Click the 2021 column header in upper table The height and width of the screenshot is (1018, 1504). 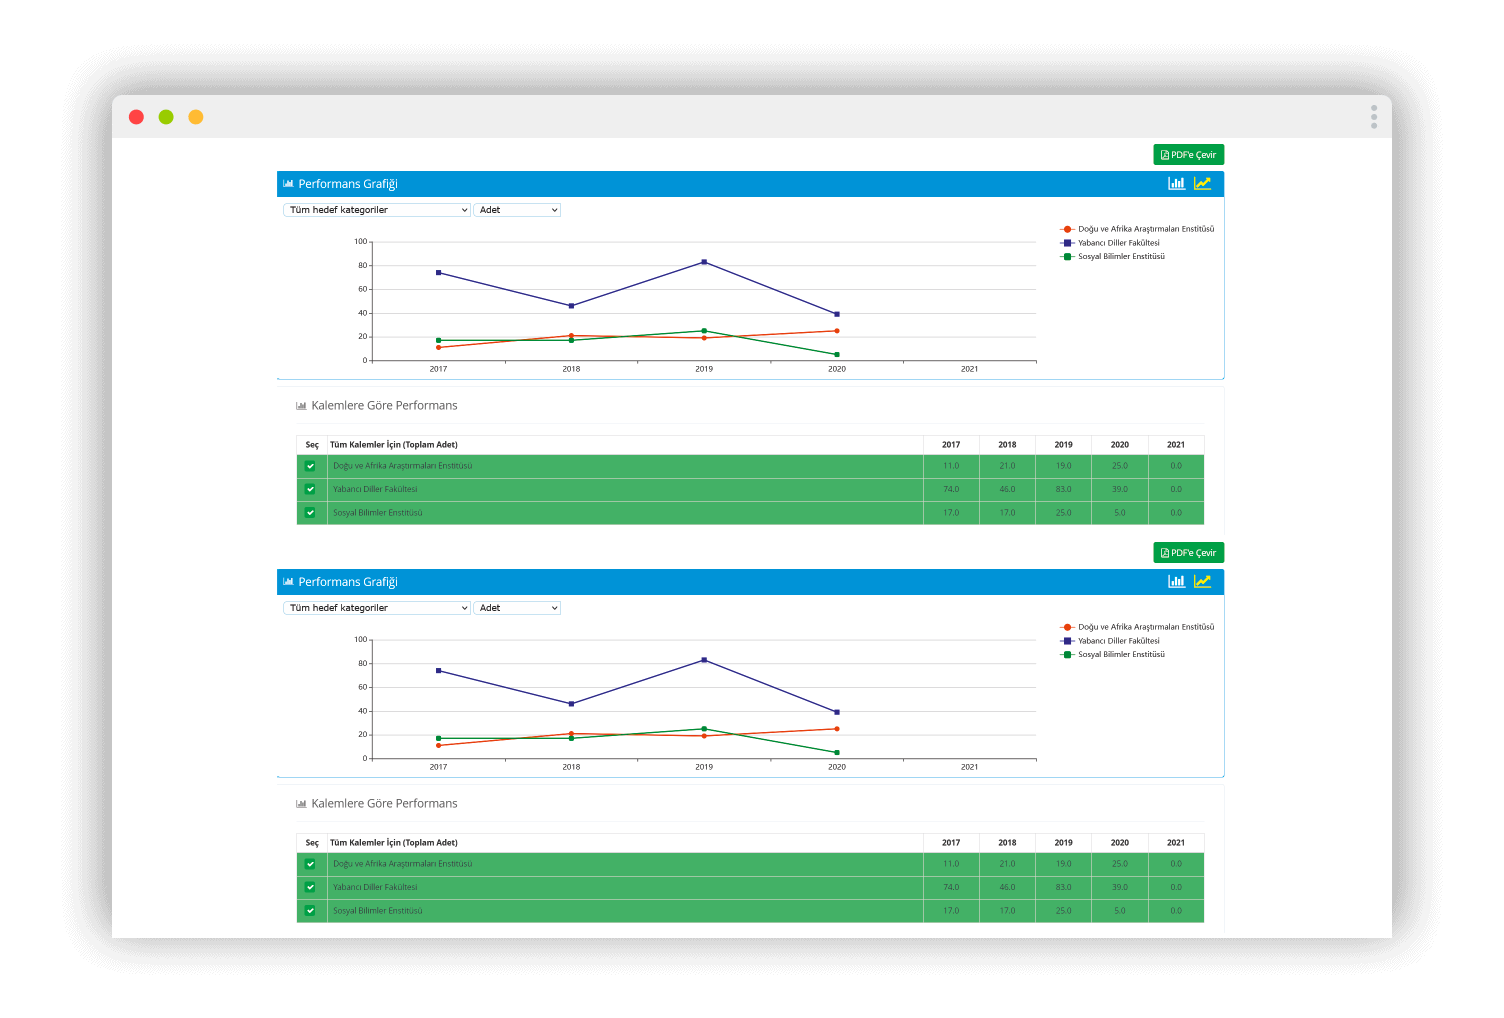[x=1176, y=445]
